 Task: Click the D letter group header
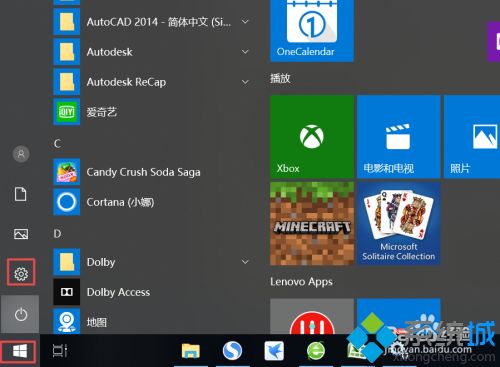[57, 234]
